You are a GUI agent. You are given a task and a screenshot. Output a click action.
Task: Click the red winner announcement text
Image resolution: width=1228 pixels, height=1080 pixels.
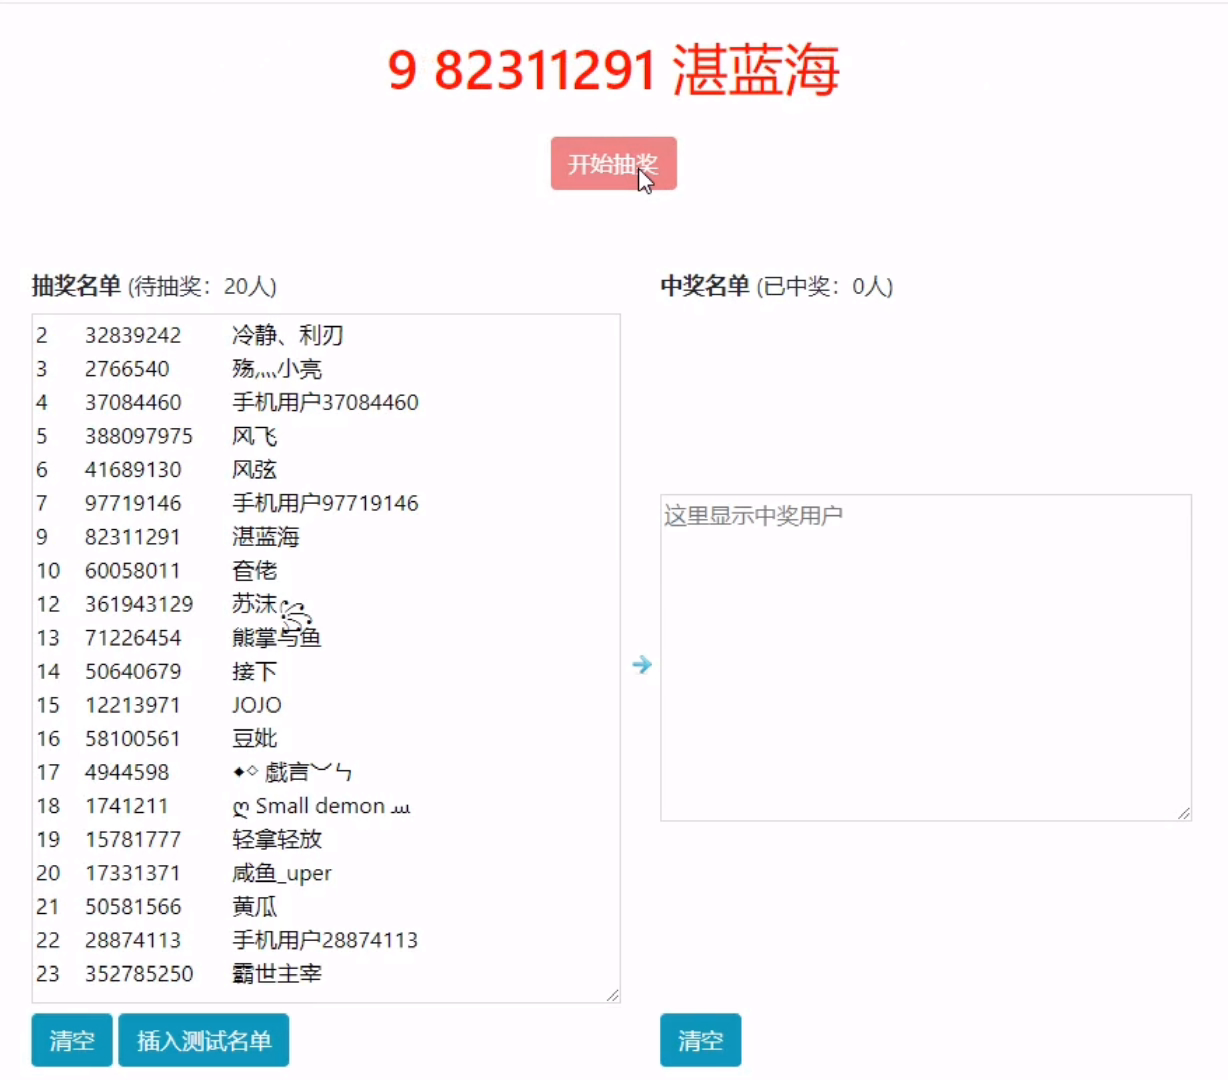[x=614, y=71]
